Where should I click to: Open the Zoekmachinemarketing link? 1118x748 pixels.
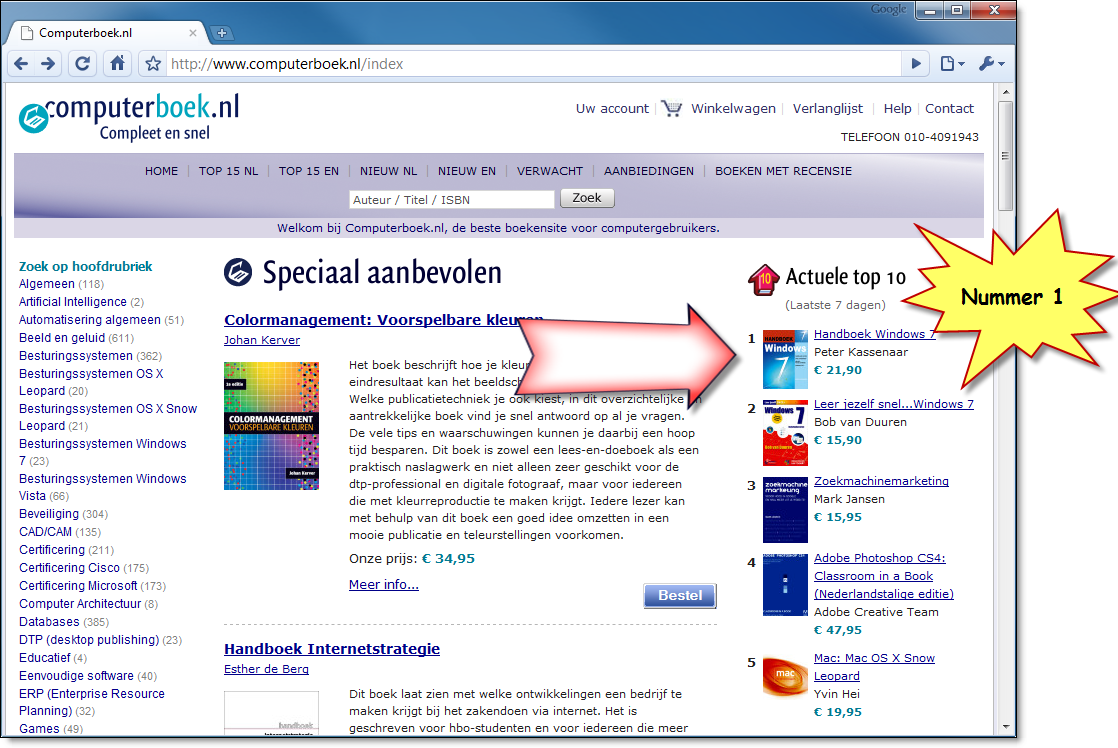tap(881, 481)
